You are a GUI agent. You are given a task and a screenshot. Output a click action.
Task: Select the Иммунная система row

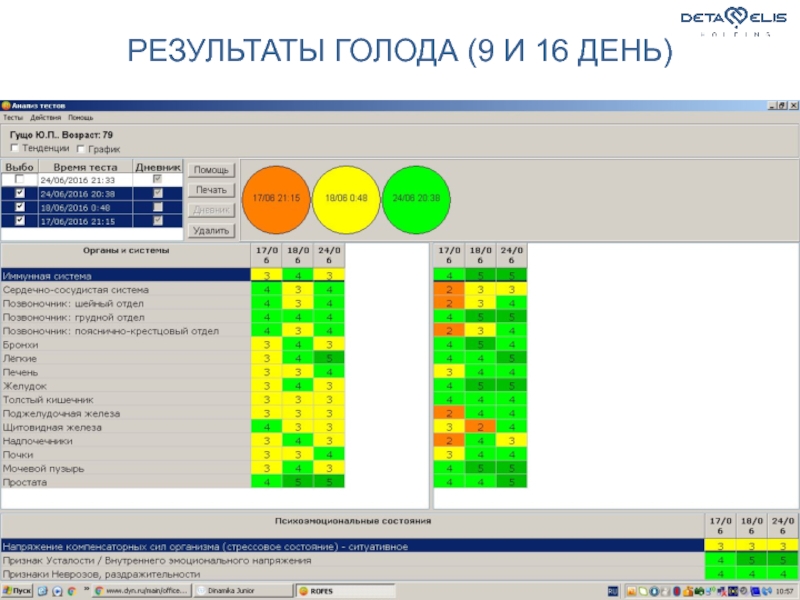pyautogui.click(x=124, y=275)
